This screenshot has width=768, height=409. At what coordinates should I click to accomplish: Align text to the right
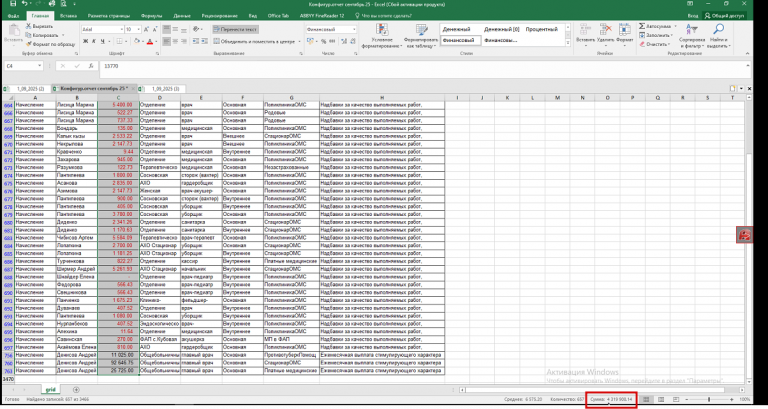coord(184,42)
